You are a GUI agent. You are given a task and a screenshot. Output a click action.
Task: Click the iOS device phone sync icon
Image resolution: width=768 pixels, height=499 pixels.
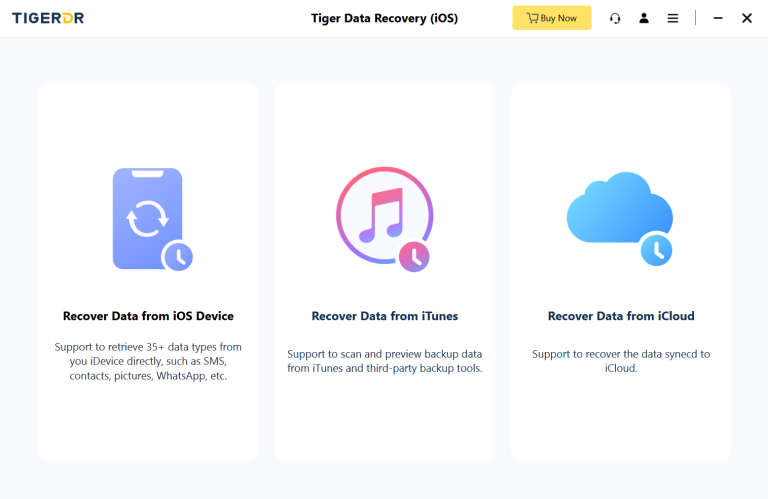click(146, 218)
